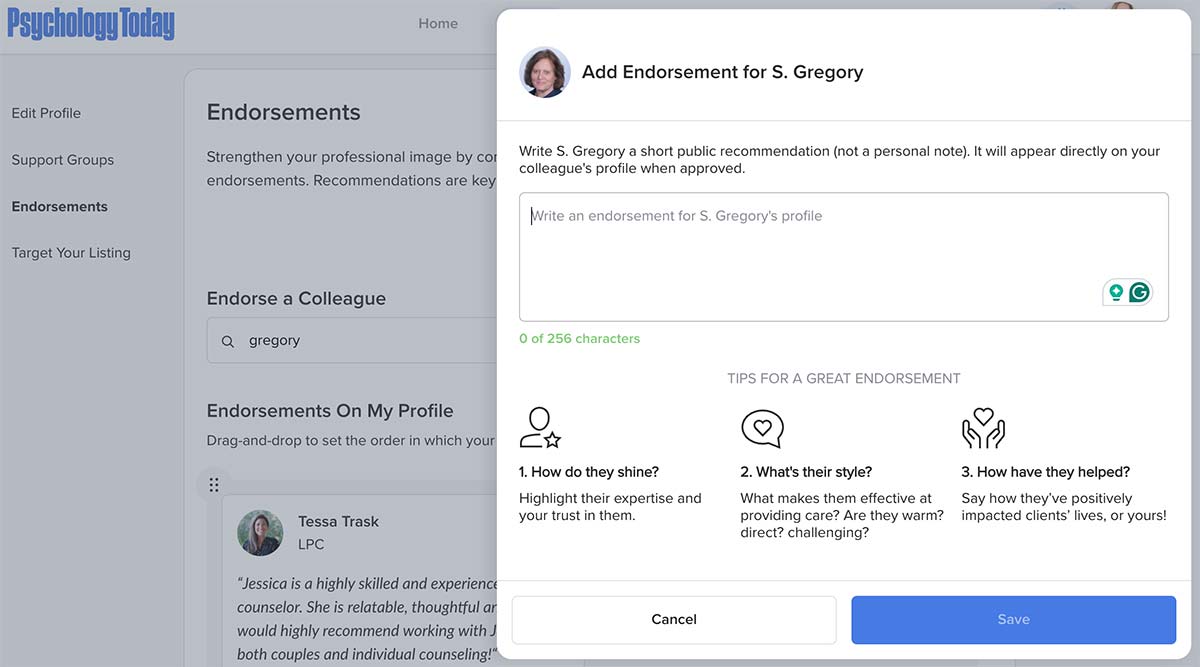Click the Psychology Today logo
1200x667 pixels.
point(90,23)
